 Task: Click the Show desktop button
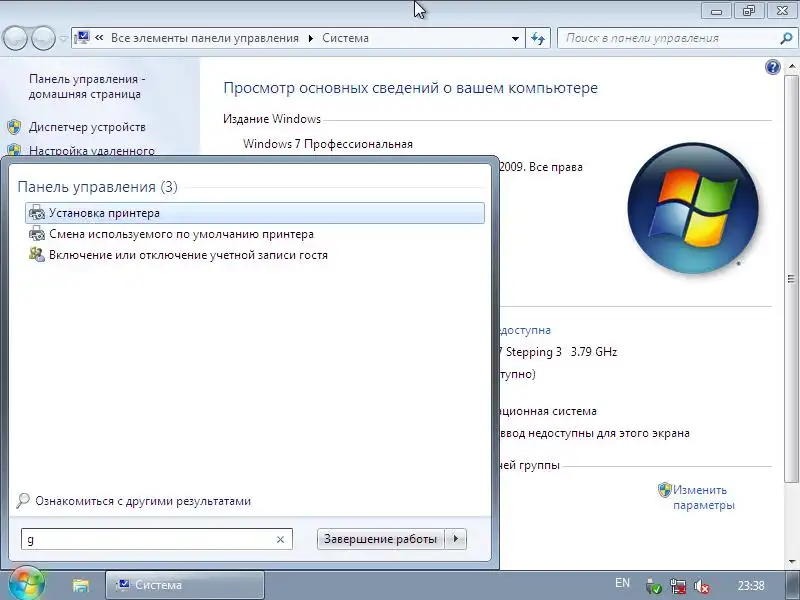793,586
